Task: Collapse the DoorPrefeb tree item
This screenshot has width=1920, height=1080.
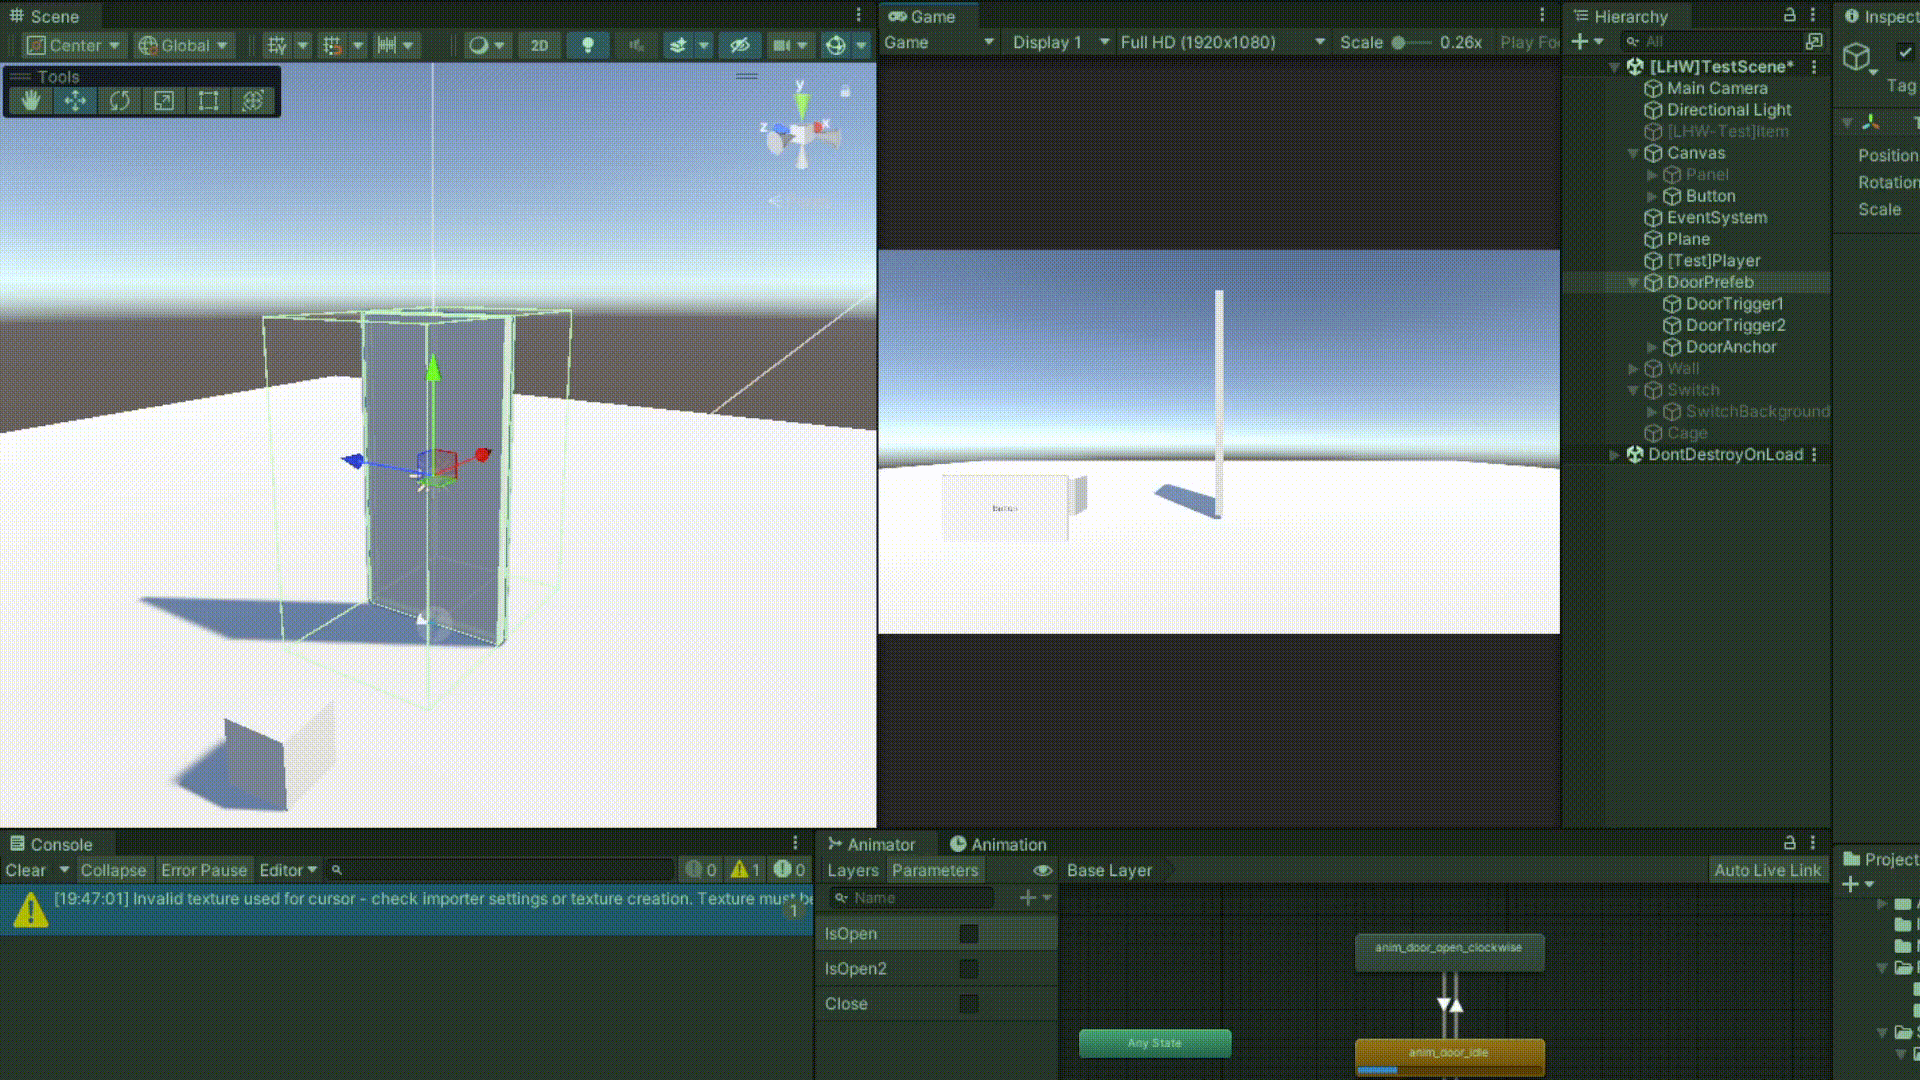Action: [x=1633, y=282]
